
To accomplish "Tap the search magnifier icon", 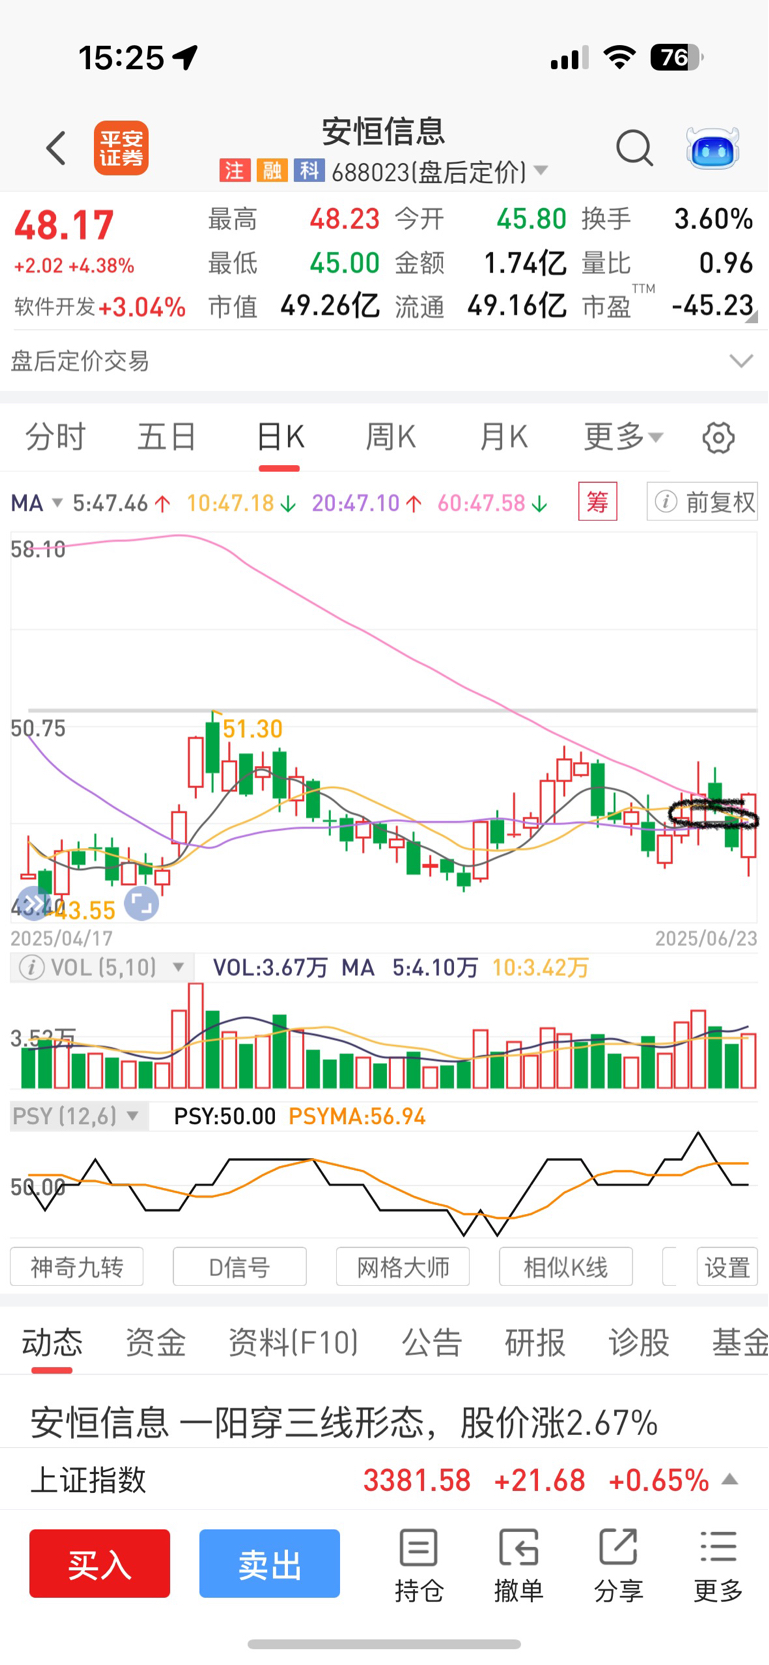I will click(634, 148).
